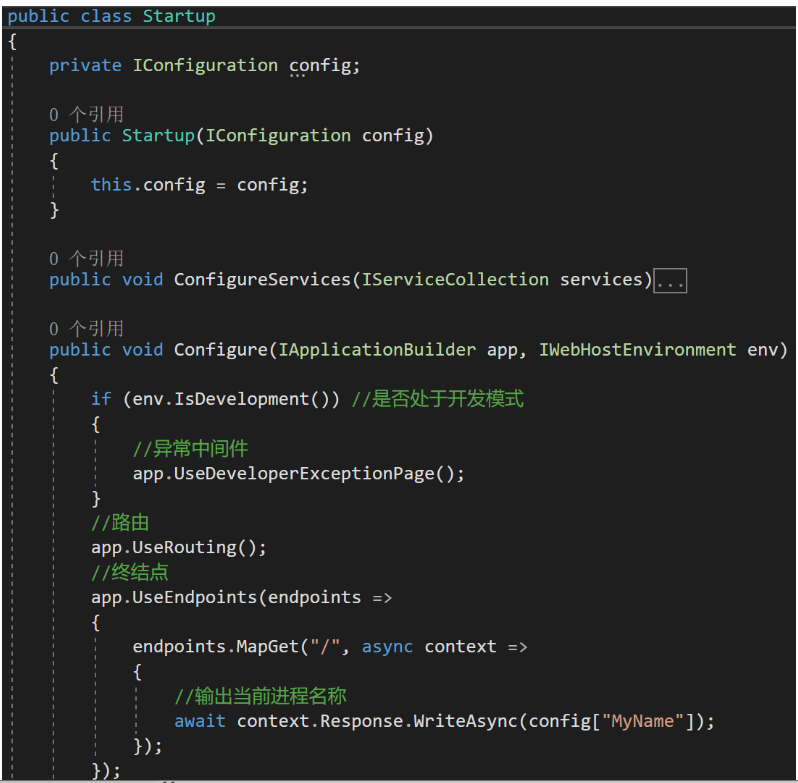Click the Startup class name declaration

(x=179, y=16)
